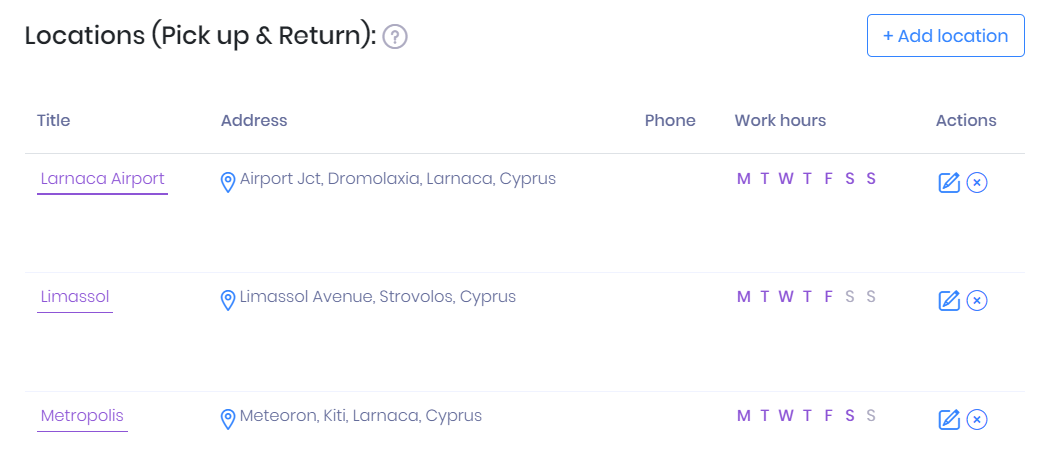This screenshot has width=1043, height=461.
Task: Click the help question mark icon
Action: (395, 37)
